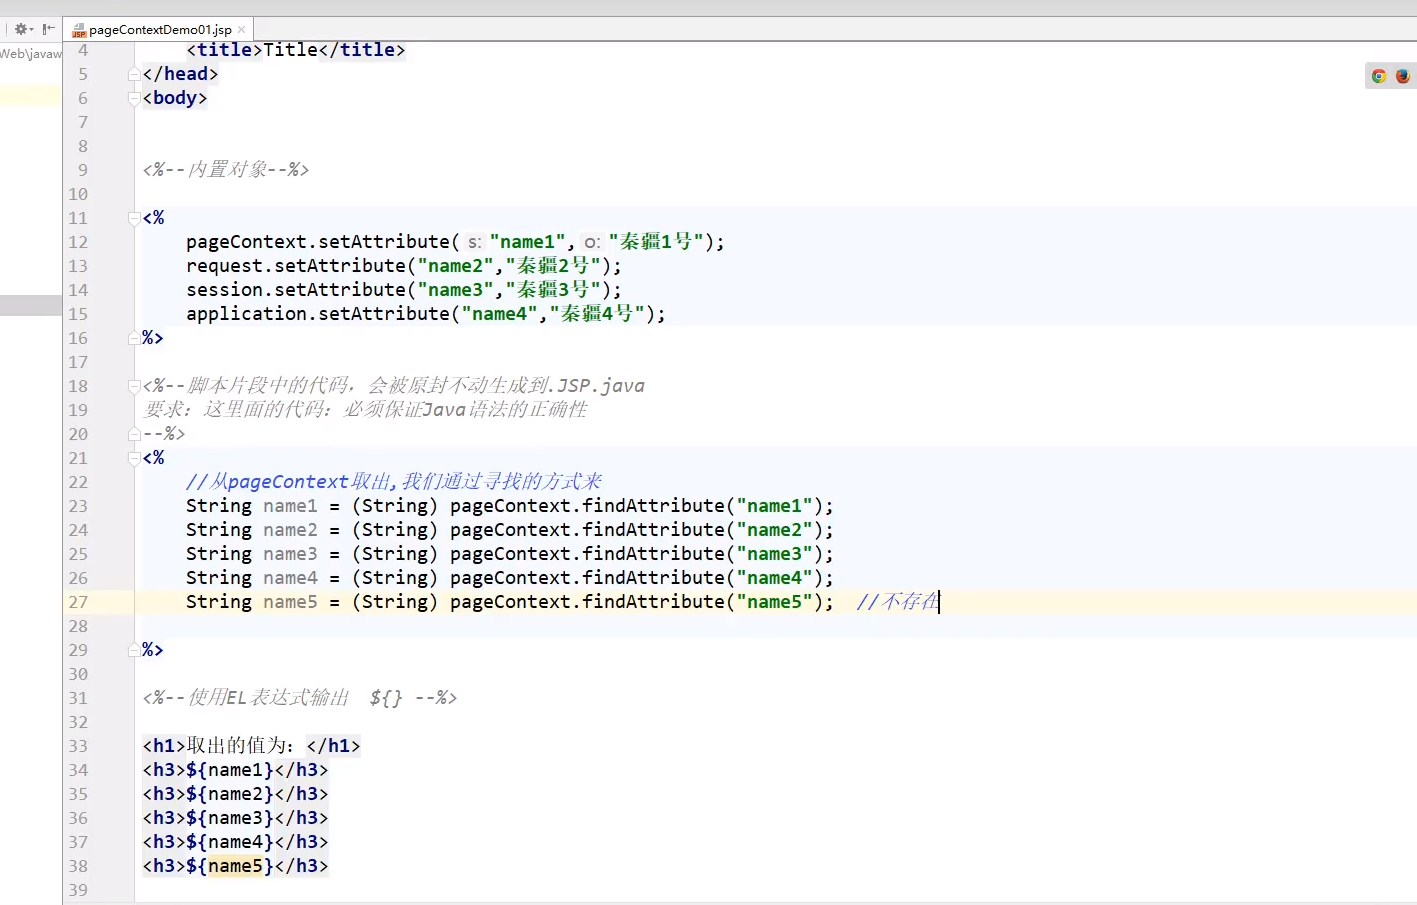Click the 内置对象 comment on line 9

click(226, 170)
